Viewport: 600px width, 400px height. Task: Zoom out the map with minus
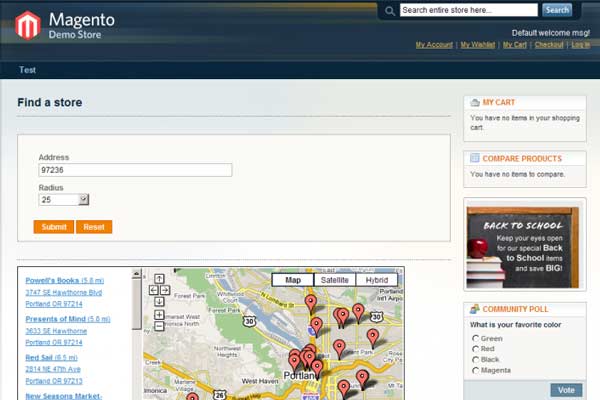(x=159, y=326)
